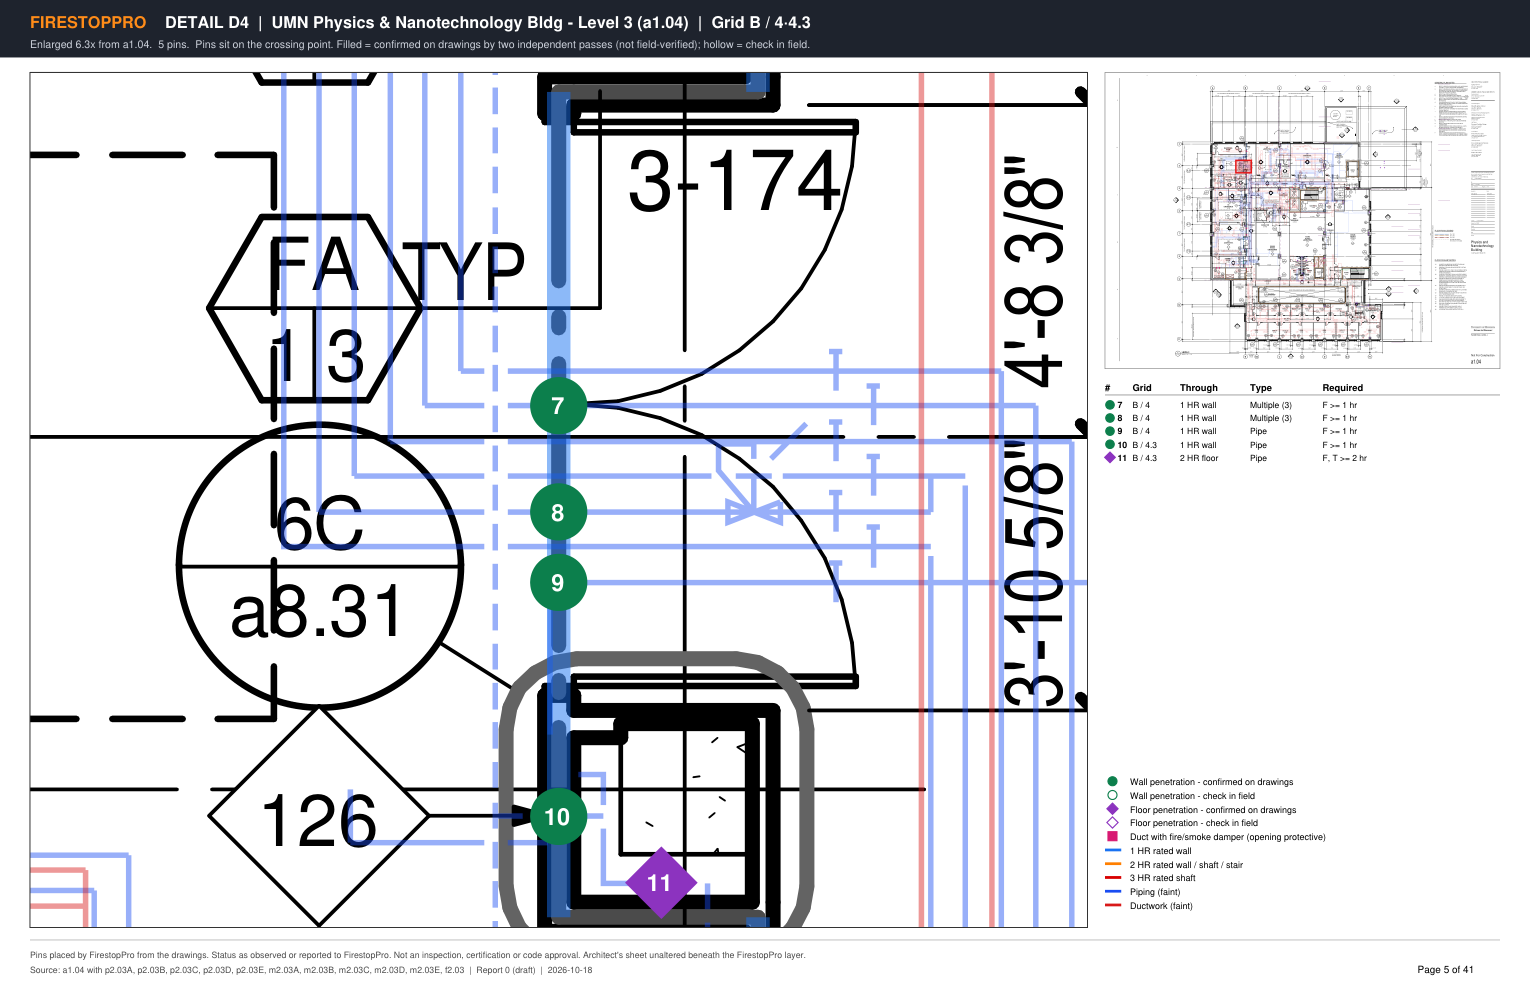Click 'F >= 1 hr' requirement in row 7
The image size is (1530, 990).
[1340, 405]
